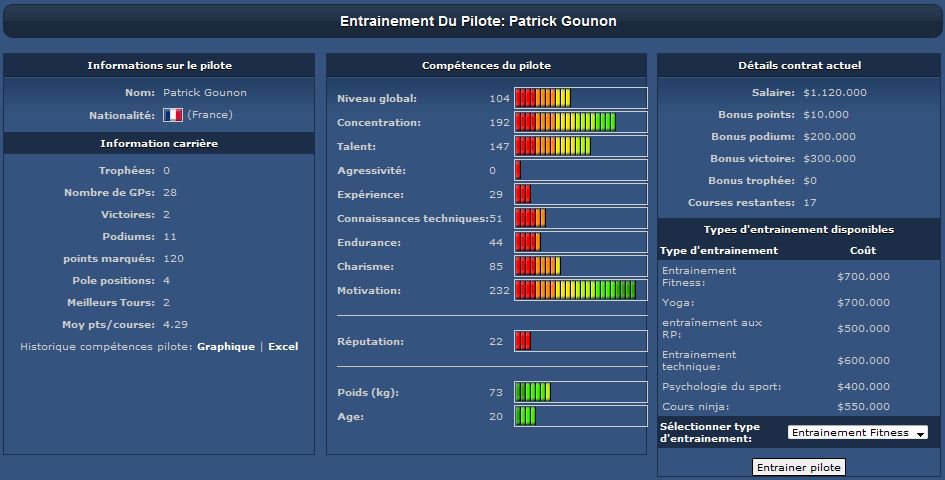This screenshot has height=480, width=945.
Task: Click the Connaissances techniques skill bar
Action: (581, 218)
